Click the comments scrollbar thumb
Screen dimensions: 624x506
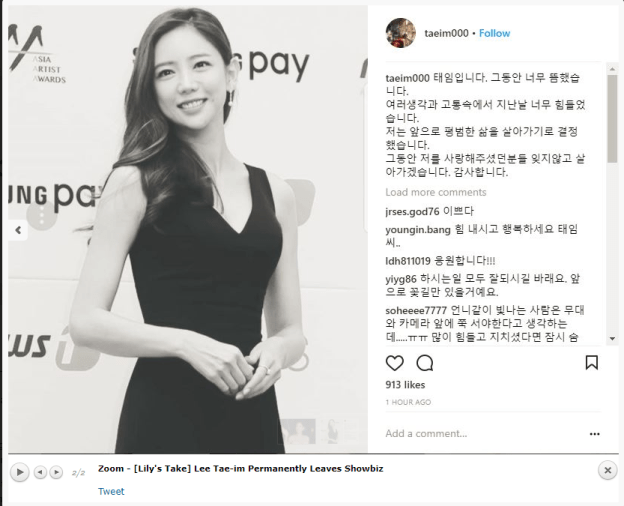click(x=612, y=119)
